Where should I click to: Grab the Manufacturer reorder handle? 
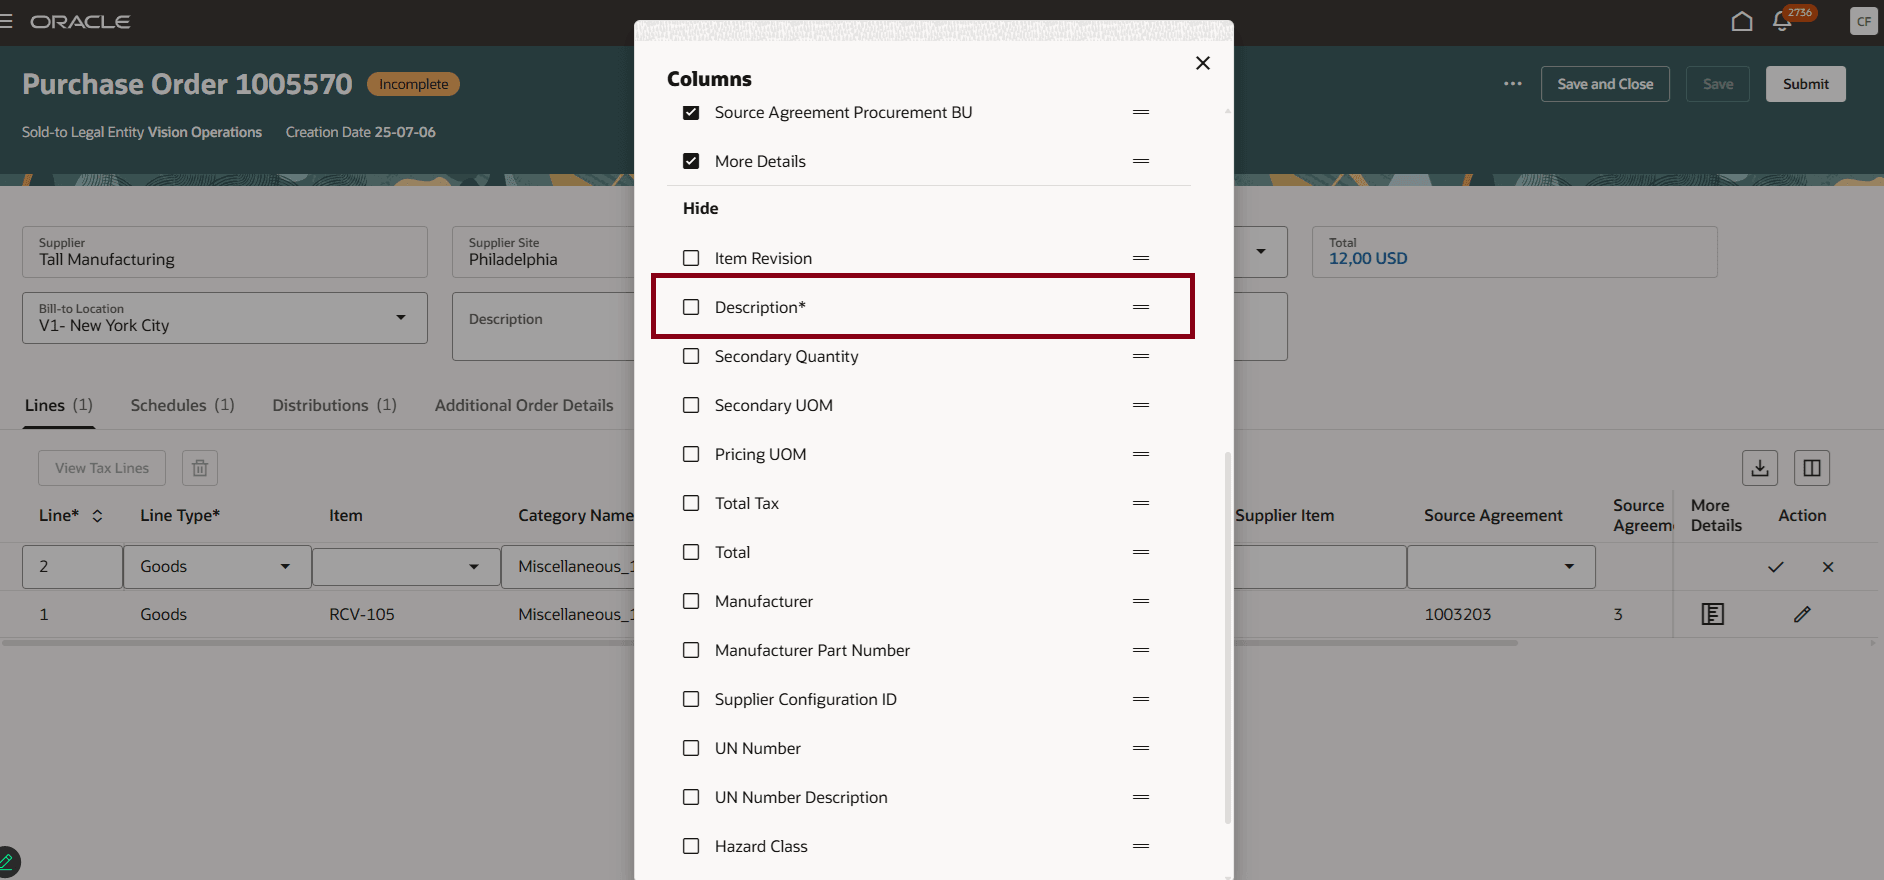tap(1141, 601)
